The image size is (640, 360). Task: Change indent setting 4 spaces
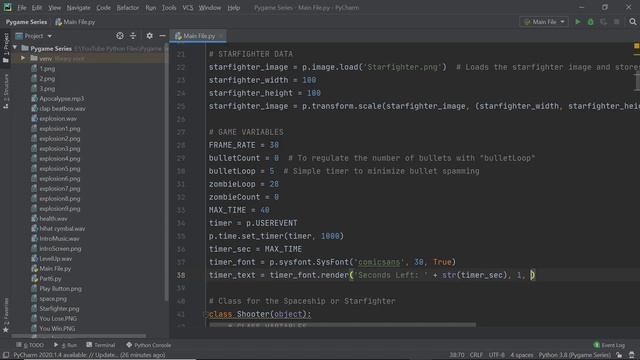[522, 355]
